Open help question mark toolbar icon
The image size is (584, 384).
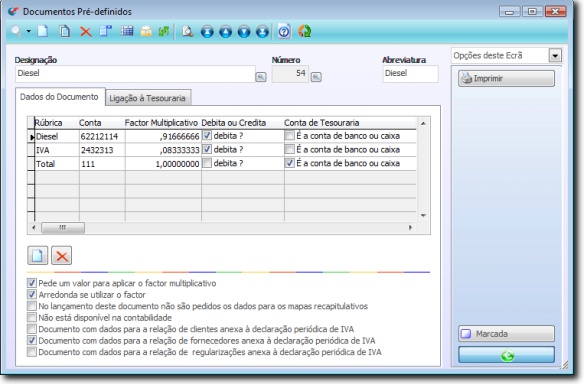coord(284,31)
